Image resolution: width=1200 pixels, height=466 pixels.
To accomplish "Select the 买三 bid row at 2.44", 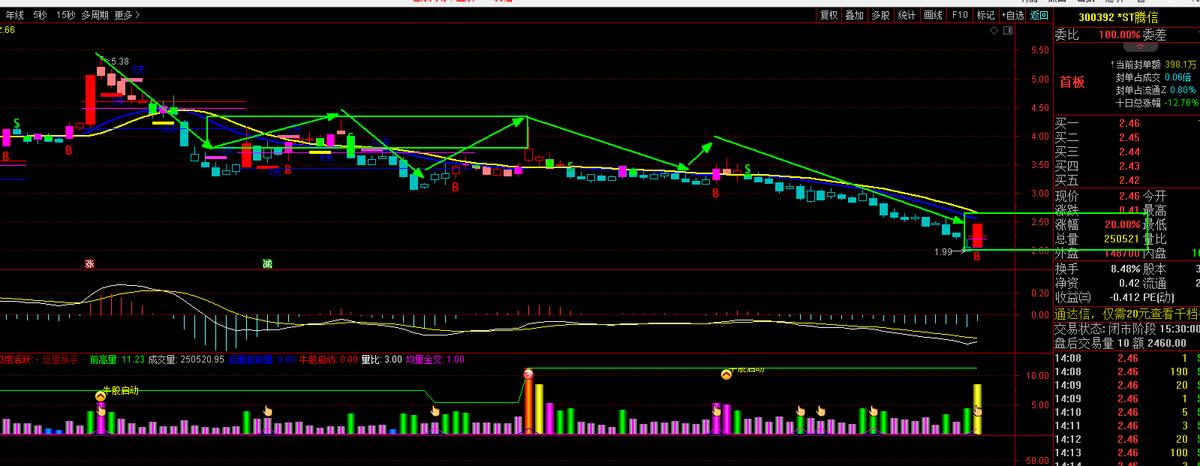I will pos(1127,151).
